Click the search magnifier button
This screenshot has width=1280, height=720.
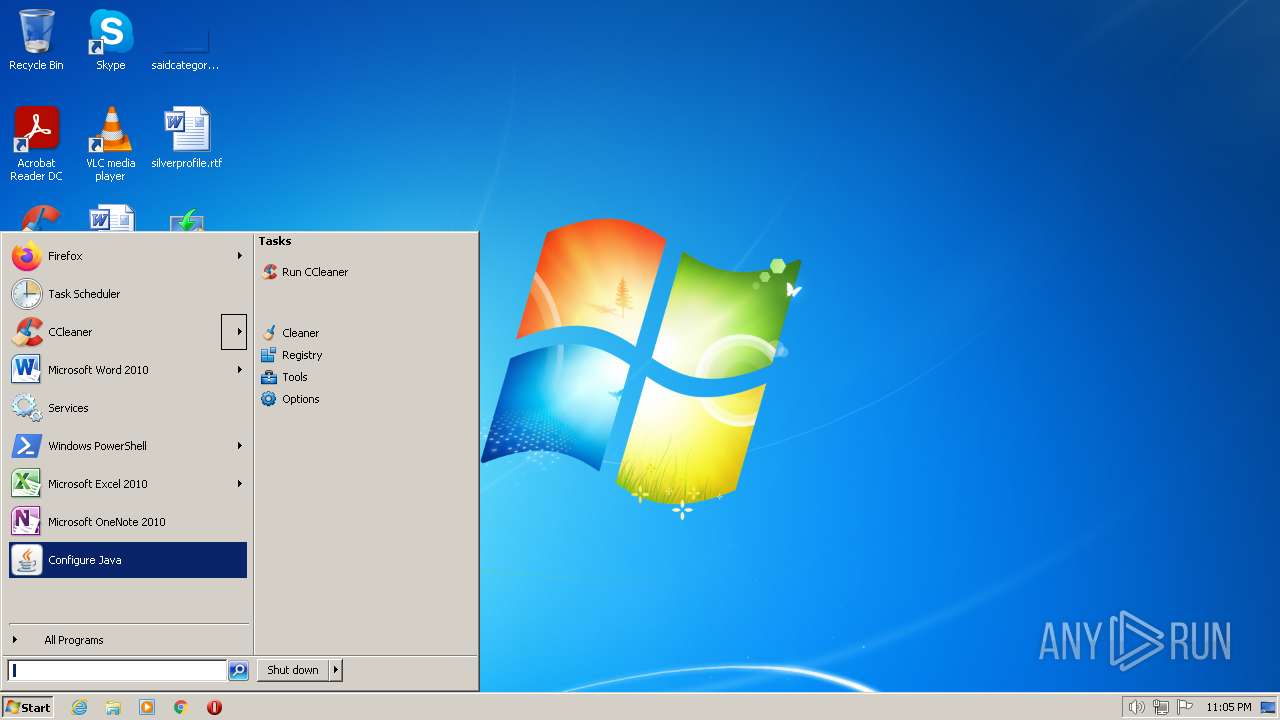238,671
